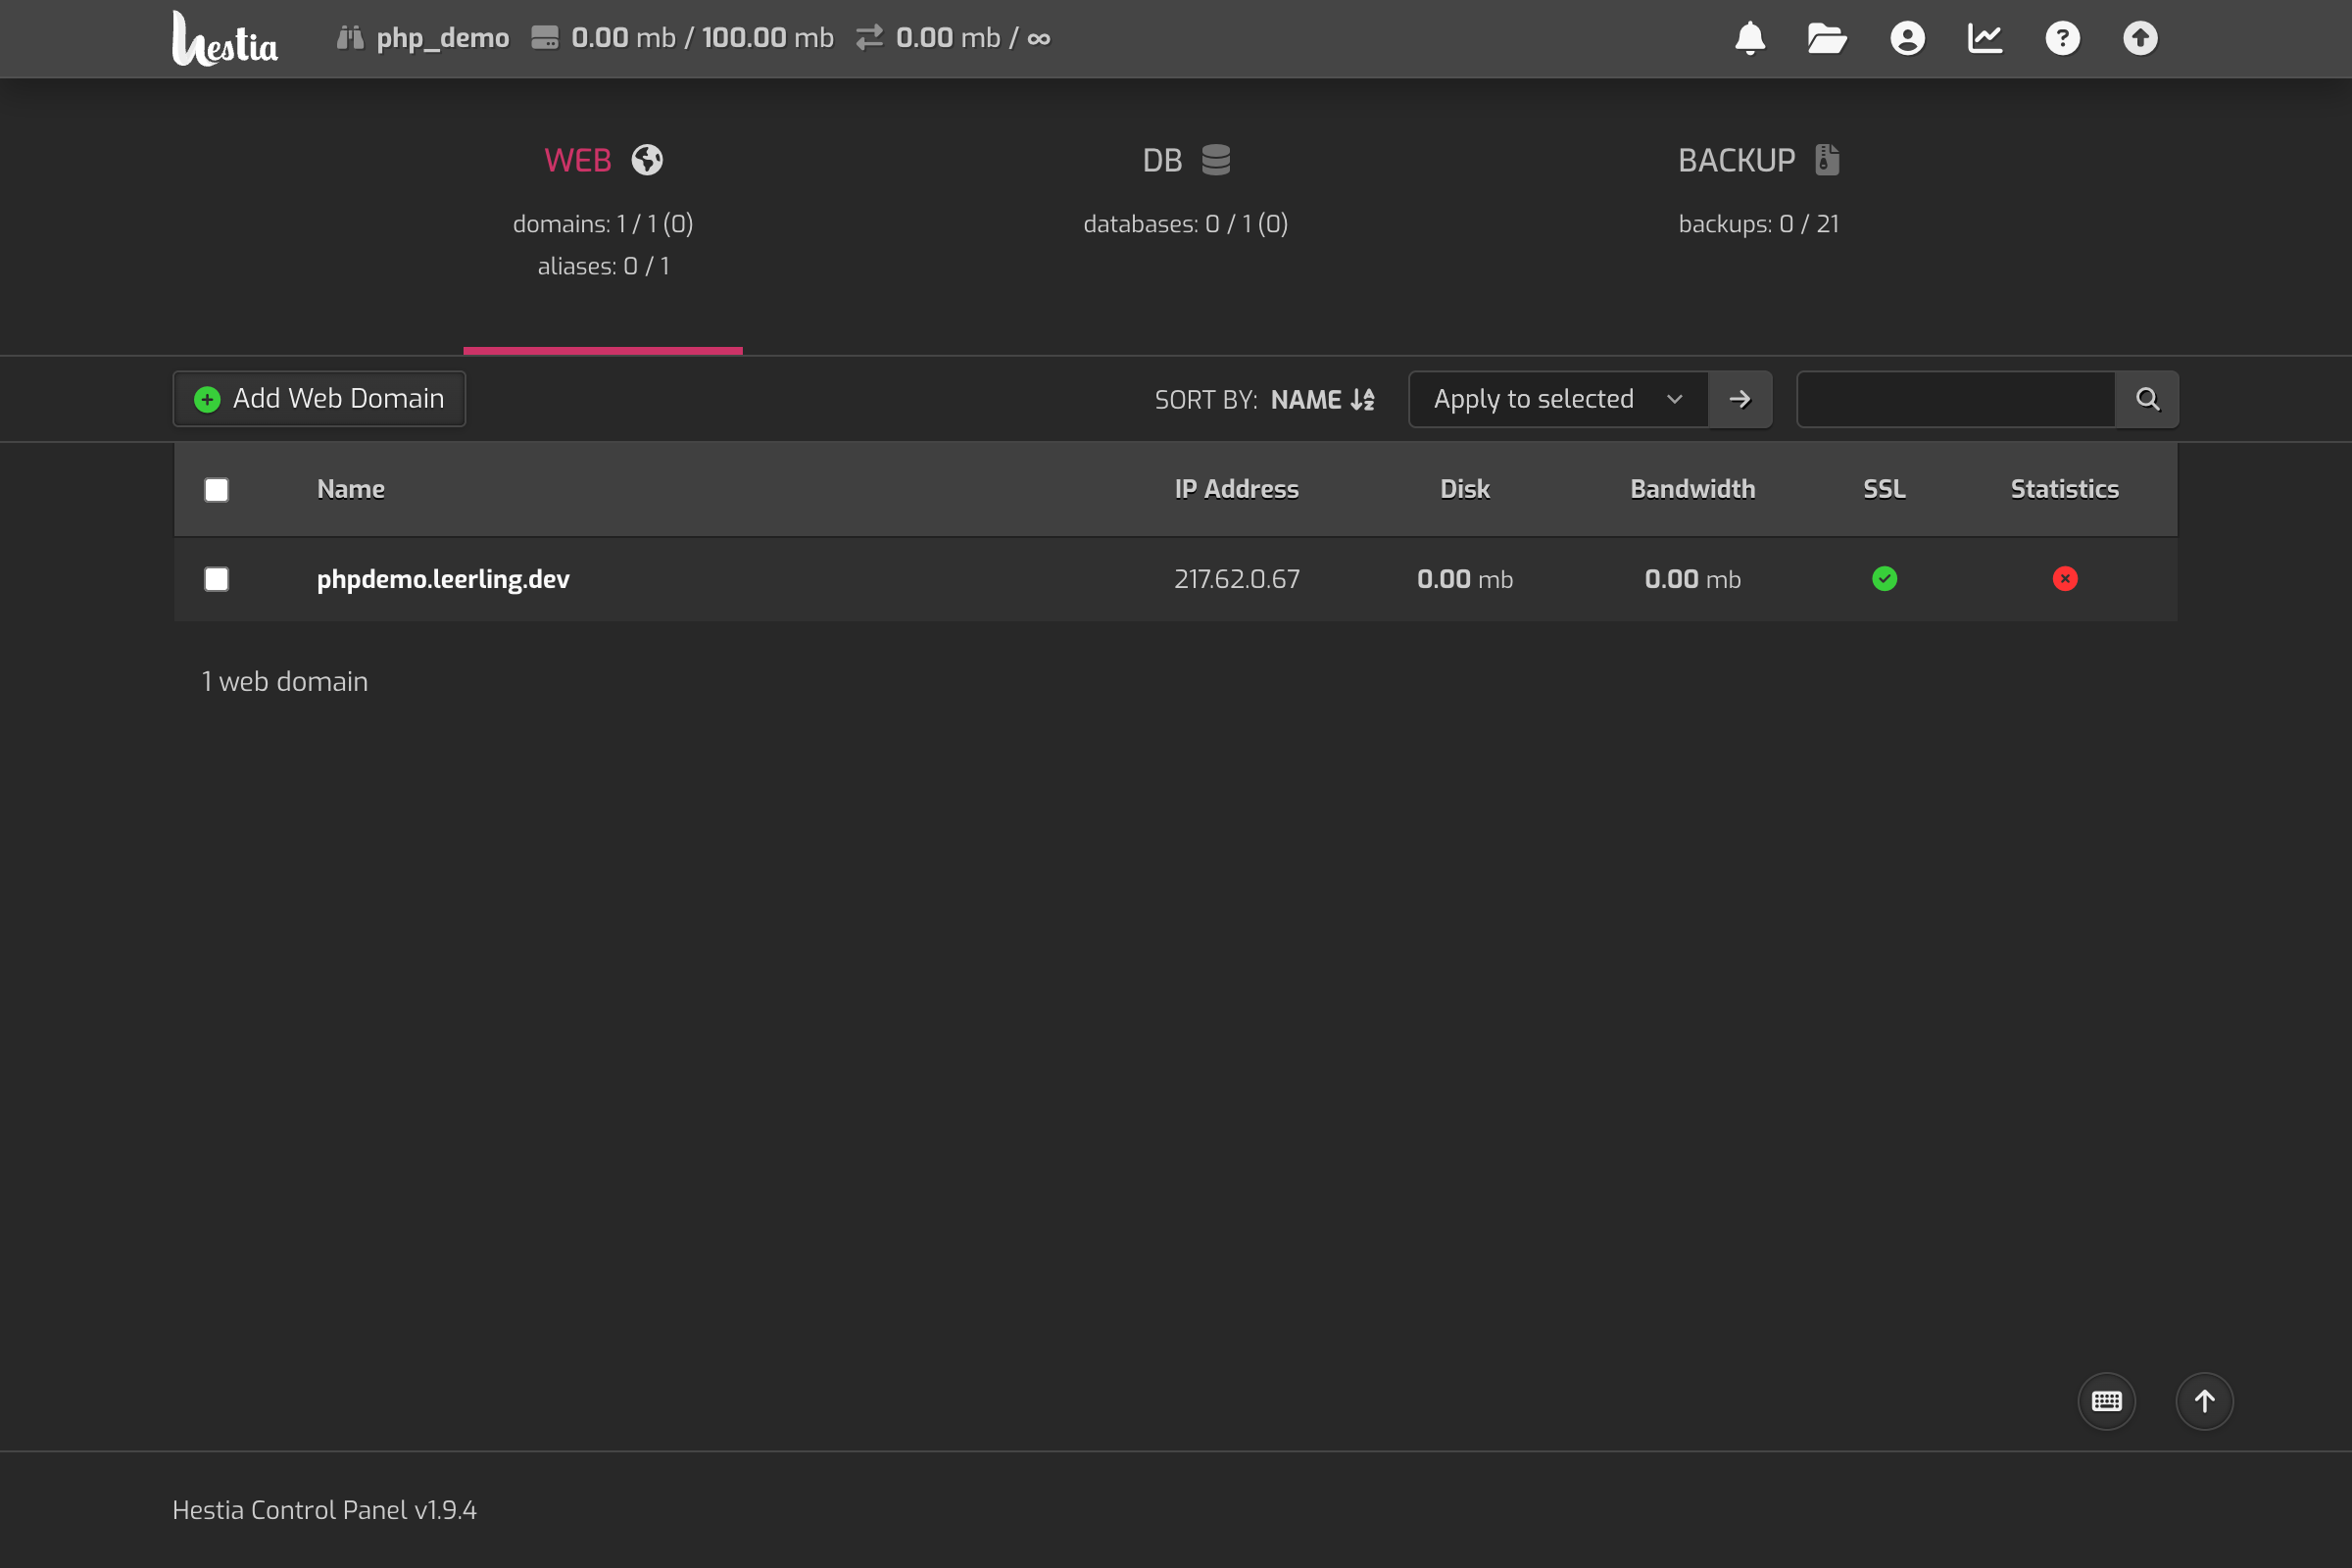Click the apply arrow button next to dropdown
Screen dimensions: 2352x1568
pyautogui.click(x=1740, y=399)
